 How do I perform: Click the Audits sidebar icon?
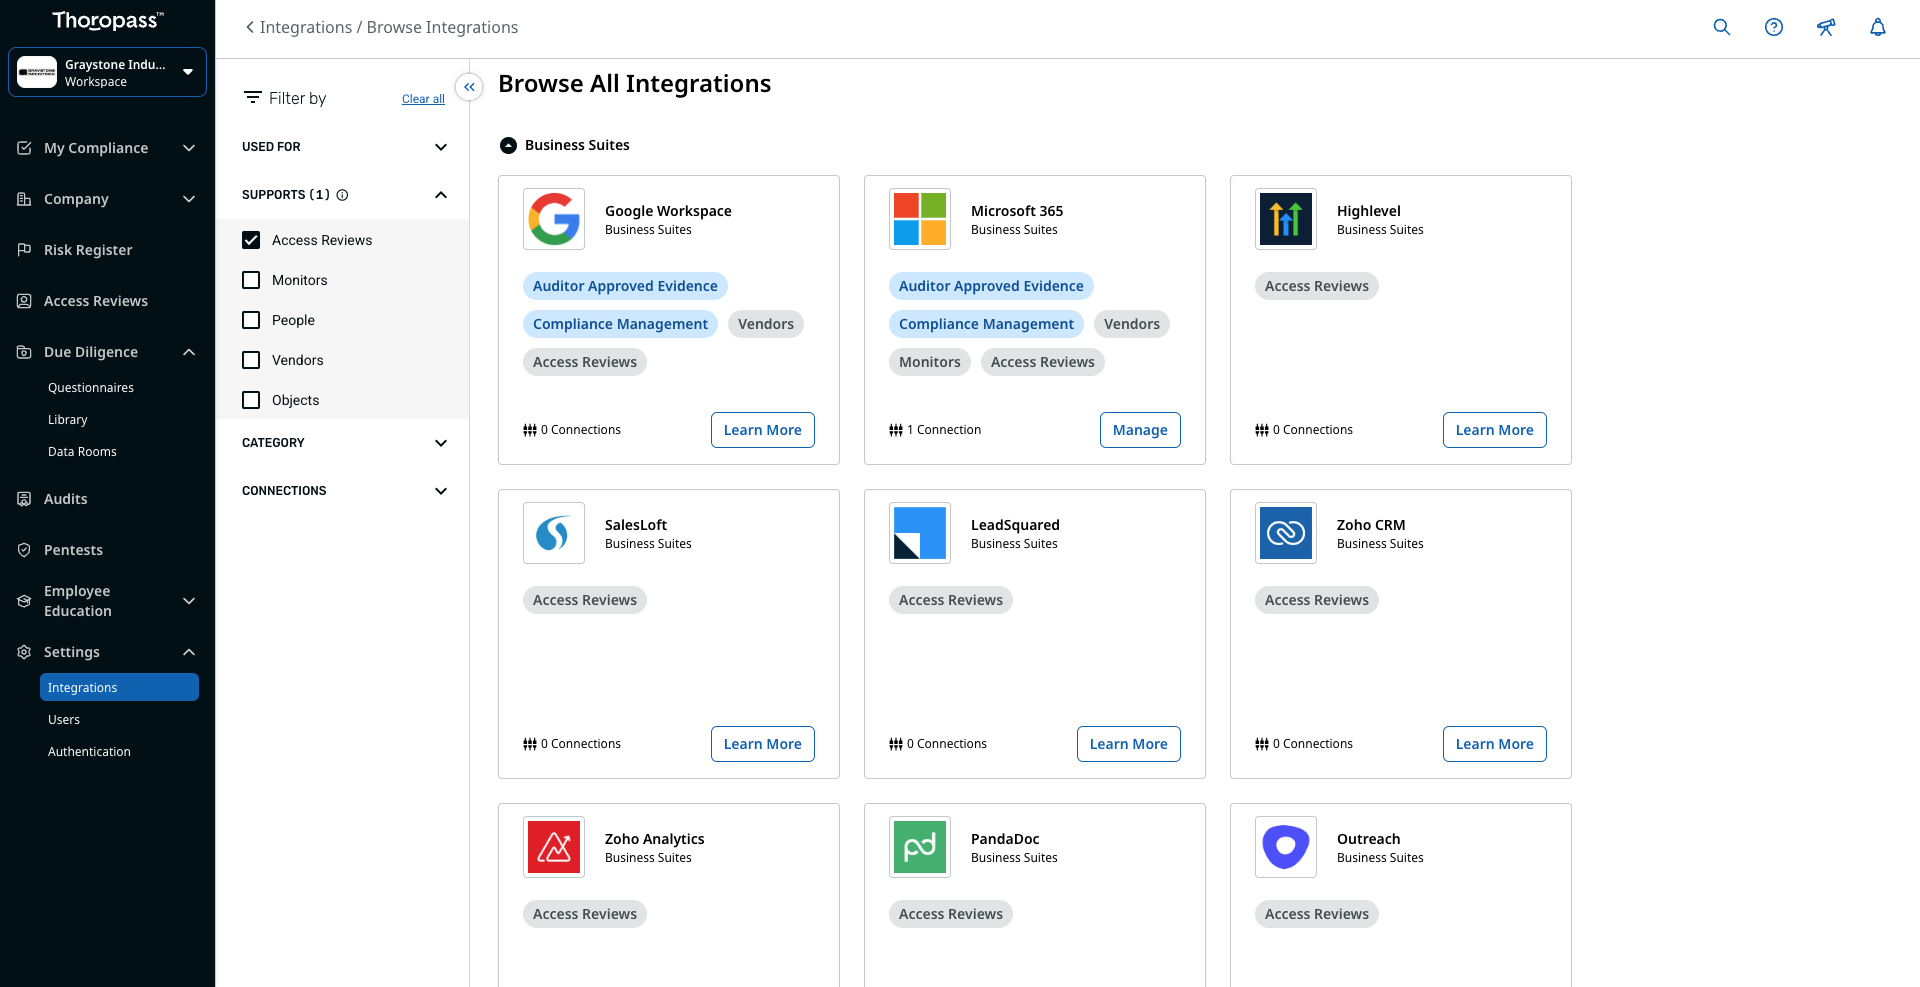click(24, 499)
